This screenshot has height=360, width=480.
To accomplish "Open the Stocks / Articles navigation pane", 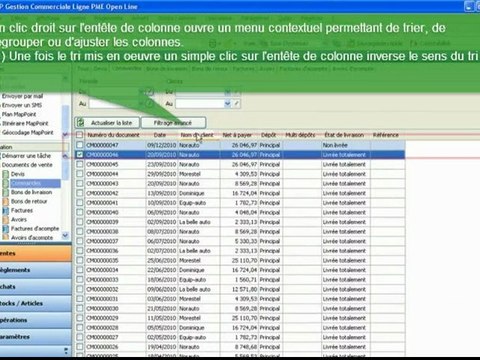I will [x=35, y=303].
